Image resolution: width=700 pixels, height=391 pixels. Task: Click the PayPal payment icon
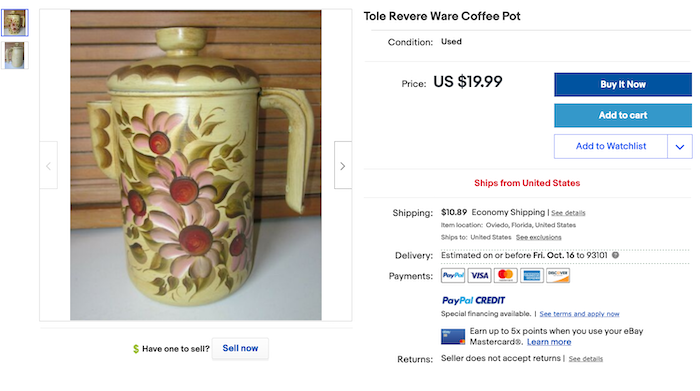pos(453,275)
